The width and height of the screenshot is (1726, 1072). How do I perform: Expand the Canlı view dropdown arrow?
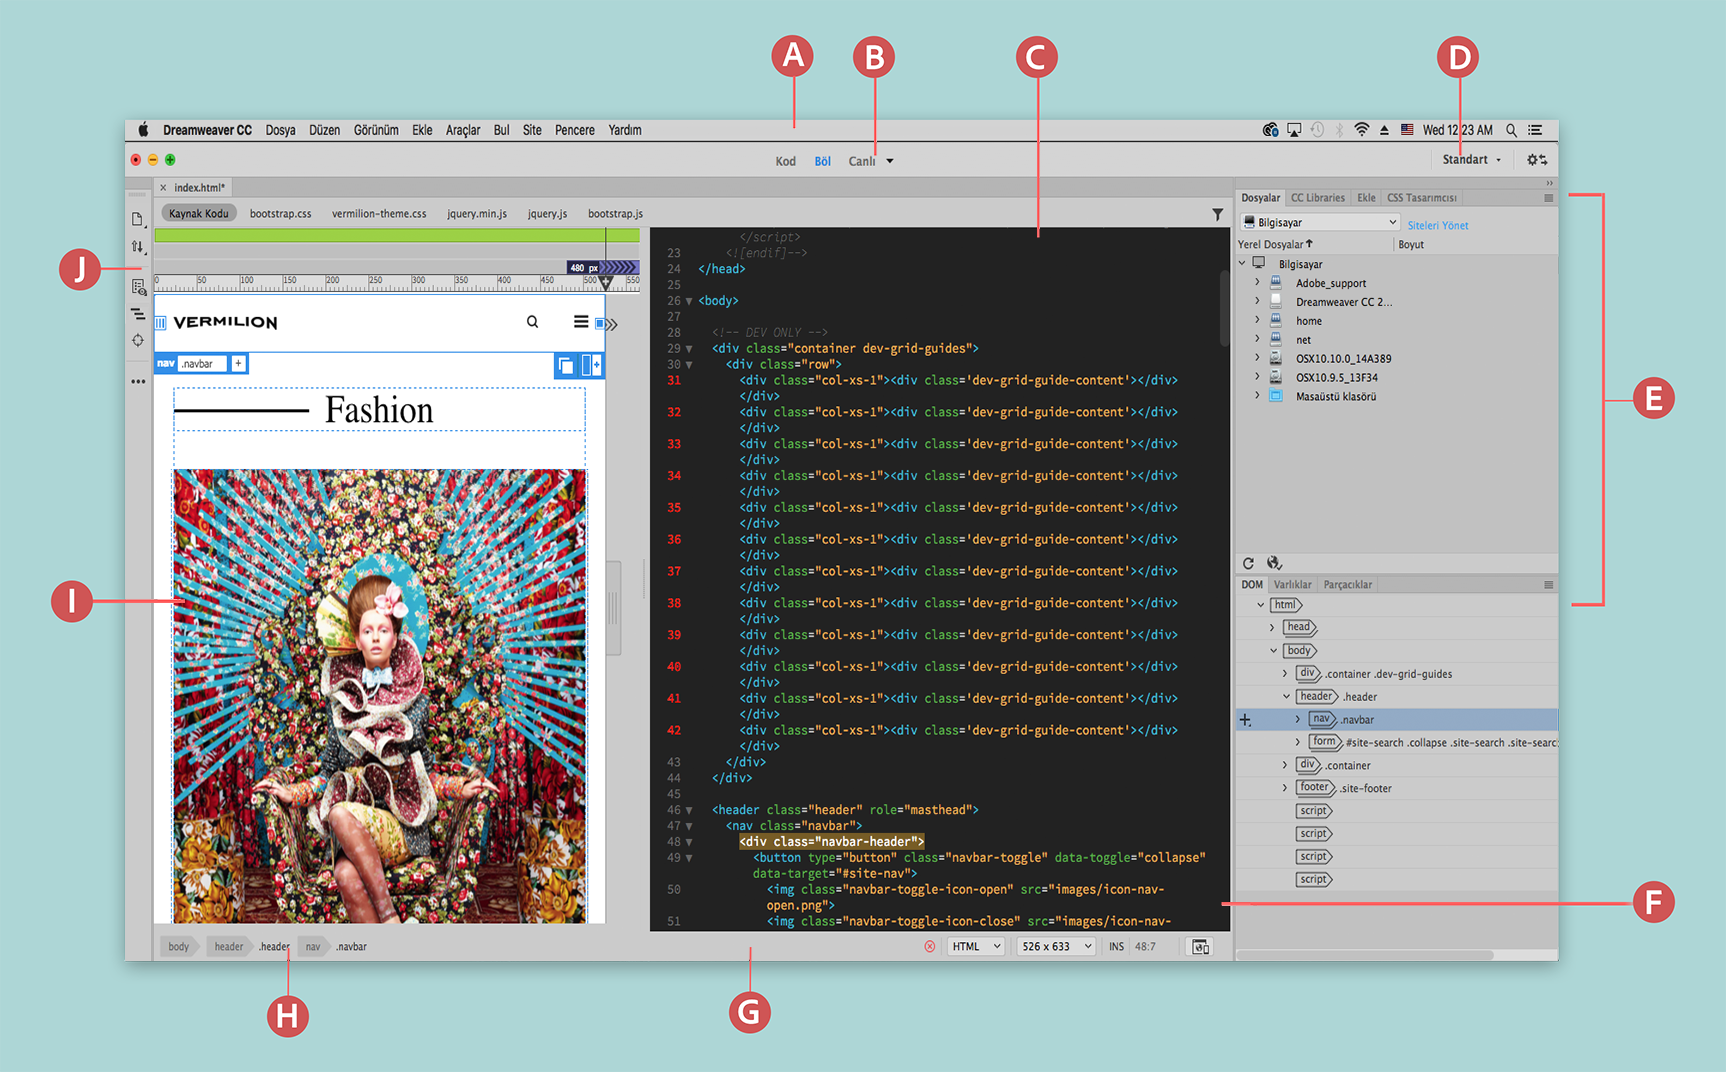pyautogui.click(x=888, y=161)
